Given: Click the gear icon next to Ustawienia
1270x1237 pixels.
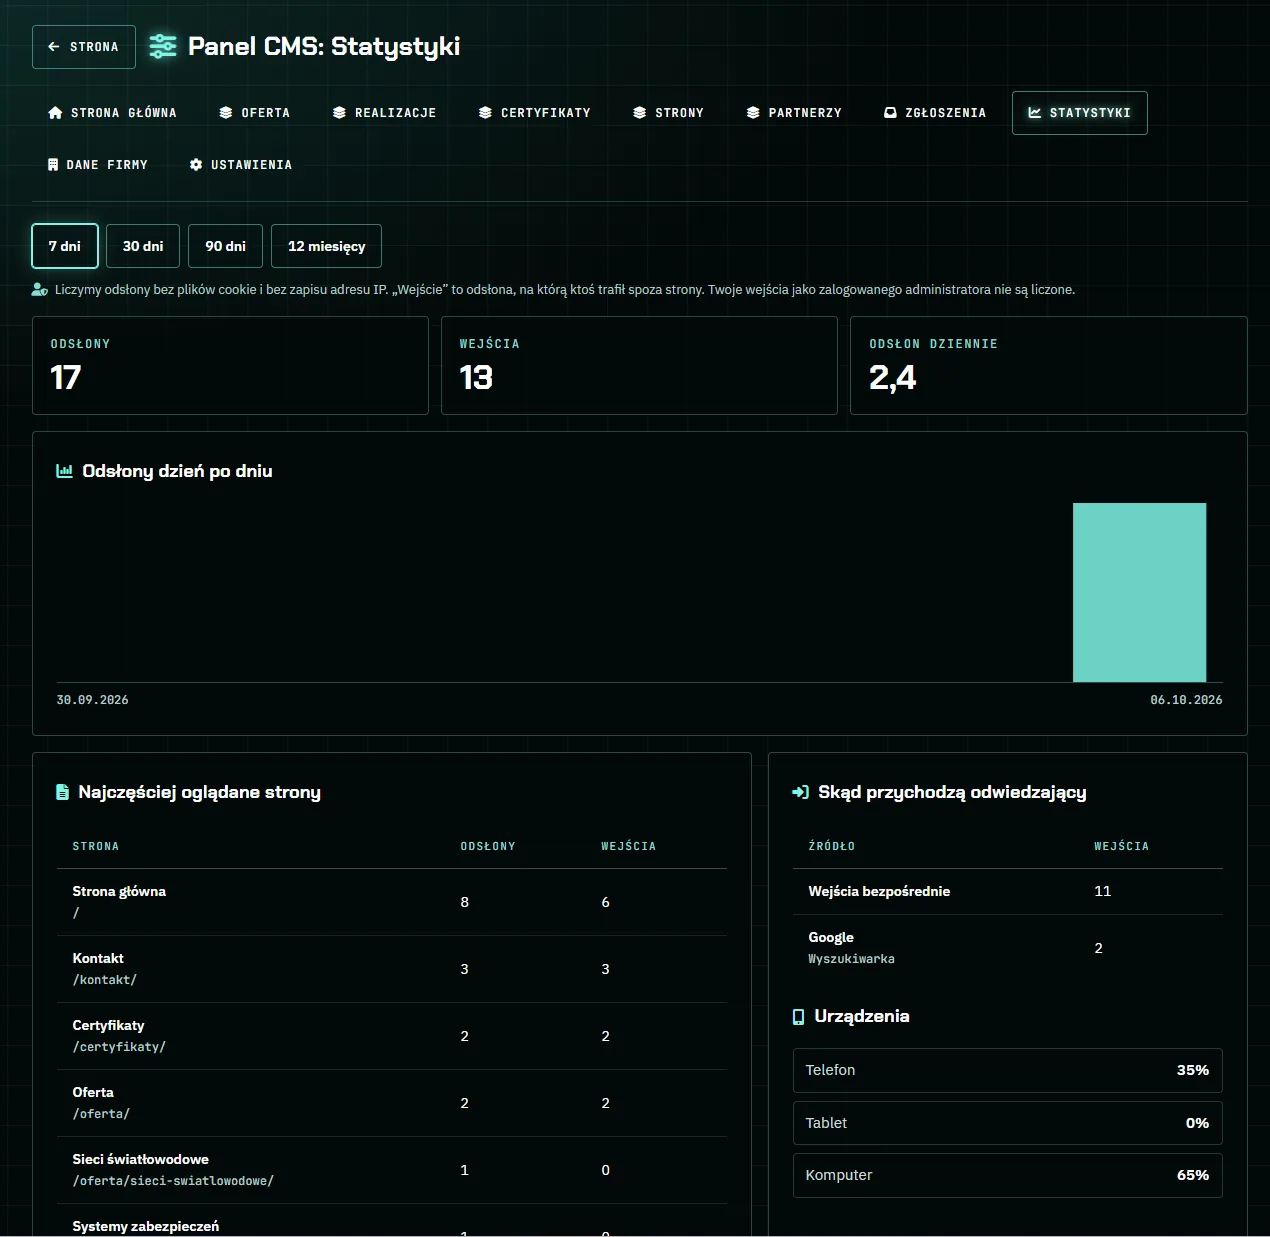Looking at the screenshot, I should 196,165.
